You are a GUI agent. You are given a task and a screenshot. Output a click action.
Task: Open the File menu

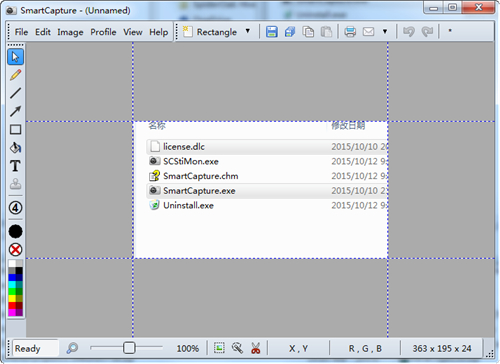point(21,32)
